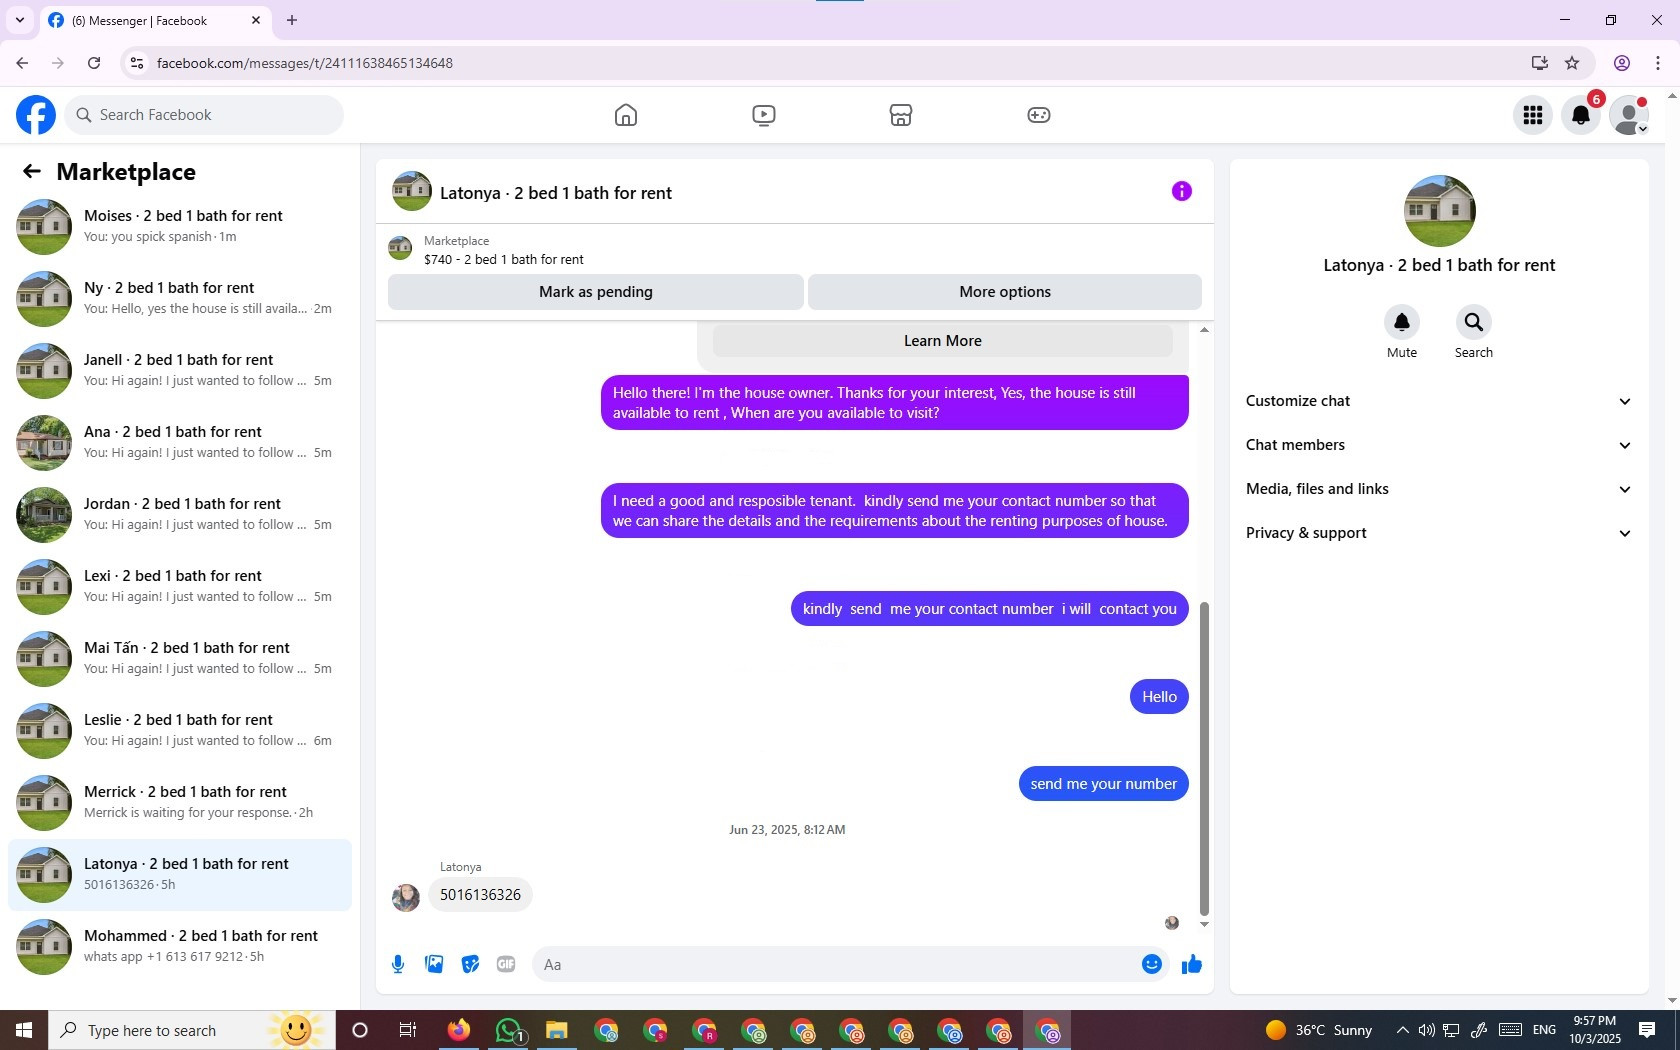Image resolution: width=1680 pixels, height=1050 pixels.
Task: Click the Learn More button
Action: coord(943,341)
